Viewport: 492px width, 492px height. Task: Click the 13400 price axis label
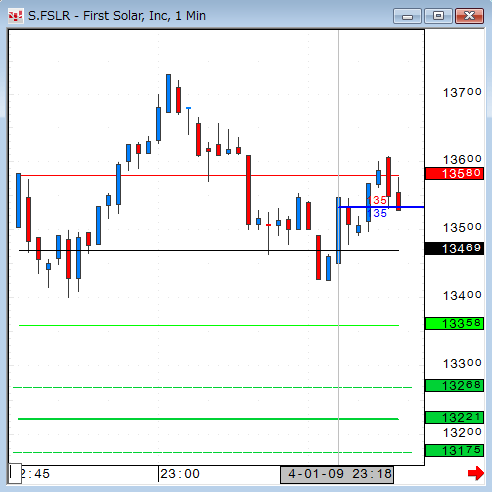click(x=462, y=296)
